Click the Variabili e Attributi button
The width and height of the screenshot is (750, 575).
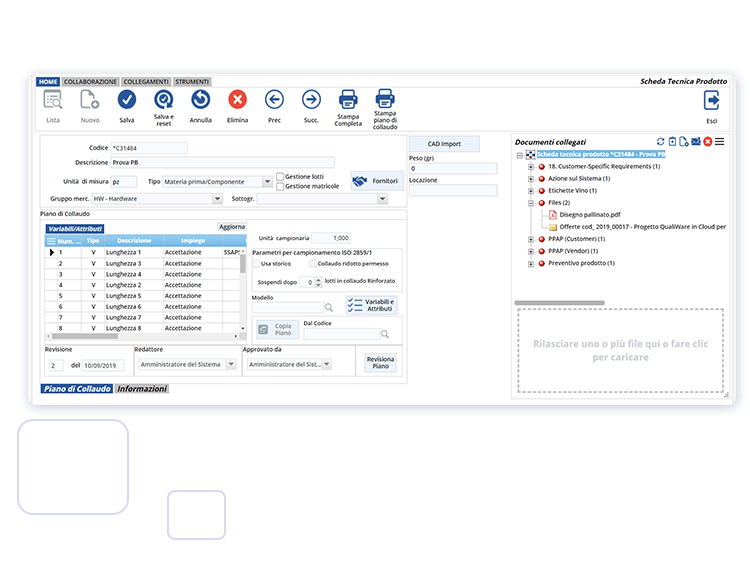372,305
